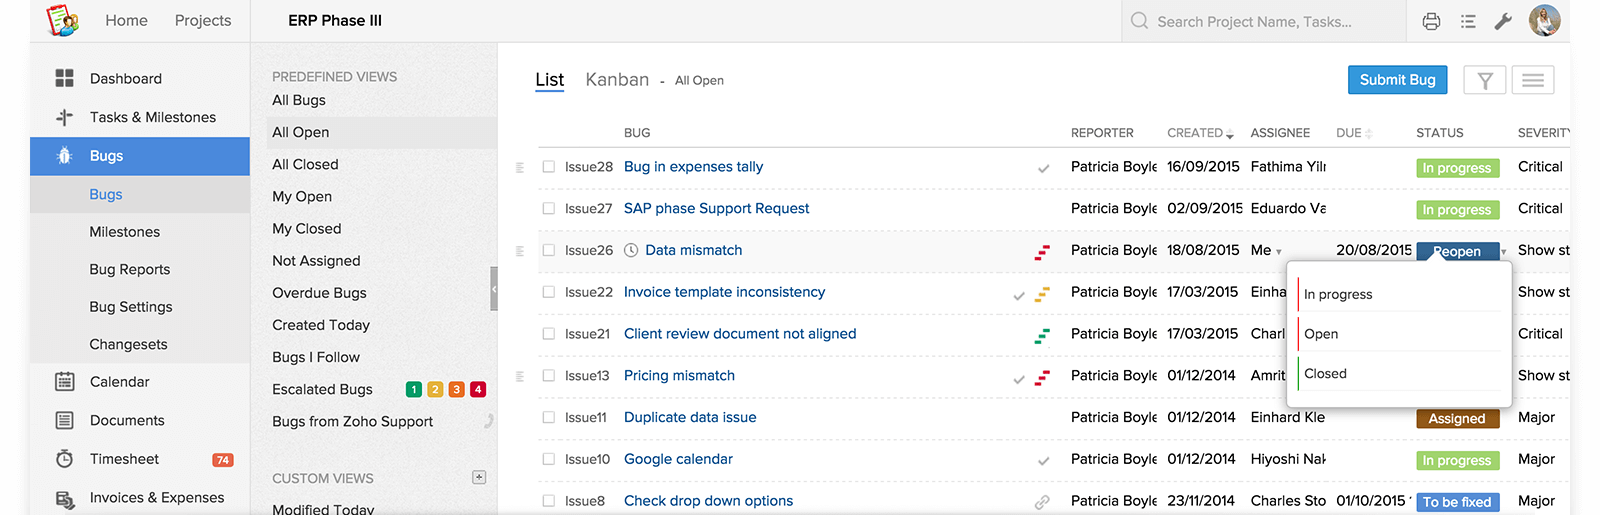Open the Data mismatch bug link
The width and height of the screenshot is (1600, 515).
point(694,251)
